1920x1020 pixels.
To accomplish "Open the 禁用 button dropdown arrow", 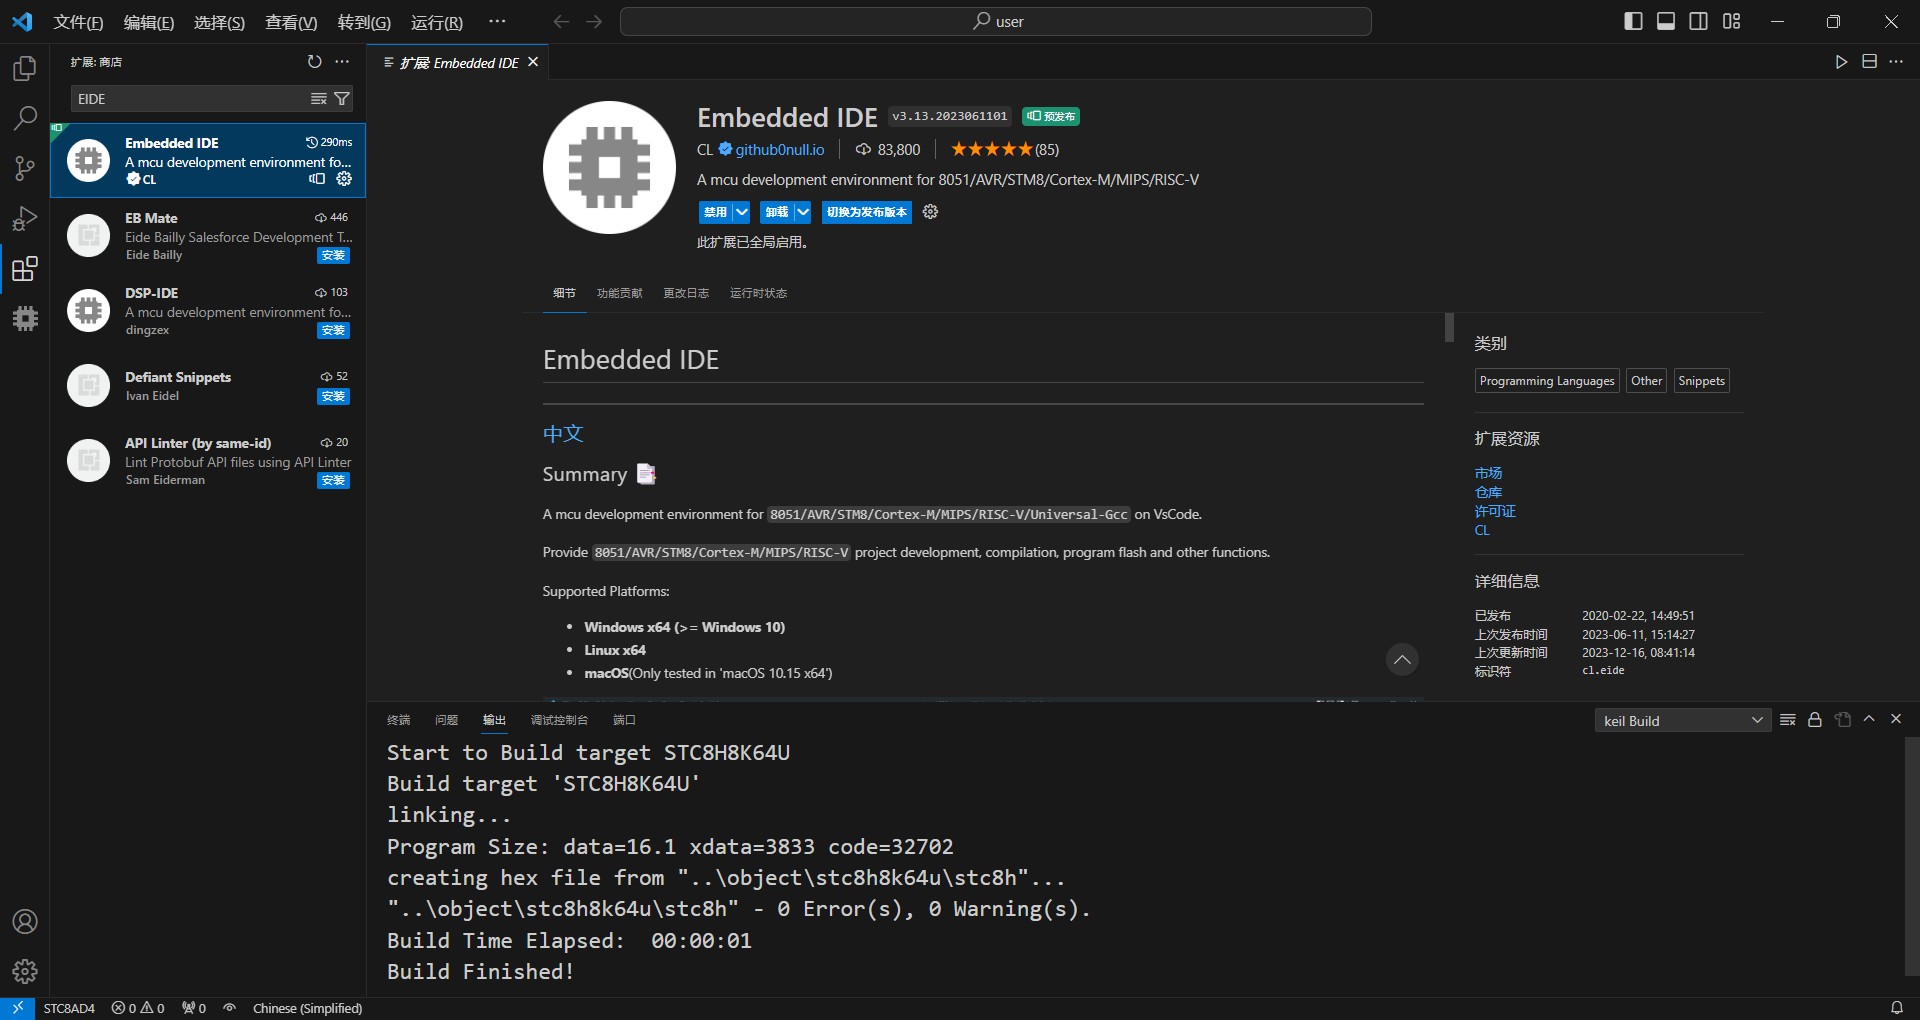I will click(x=741, y=212).
